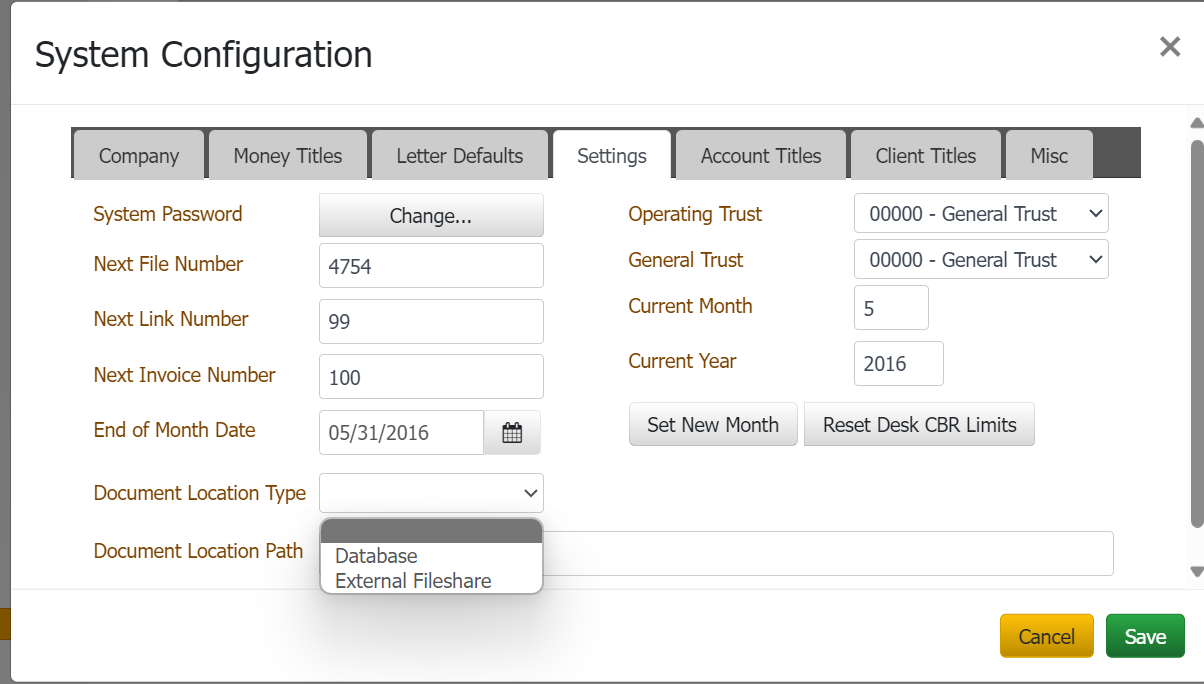Open the Money Titles tab

(x=288, y=156)
